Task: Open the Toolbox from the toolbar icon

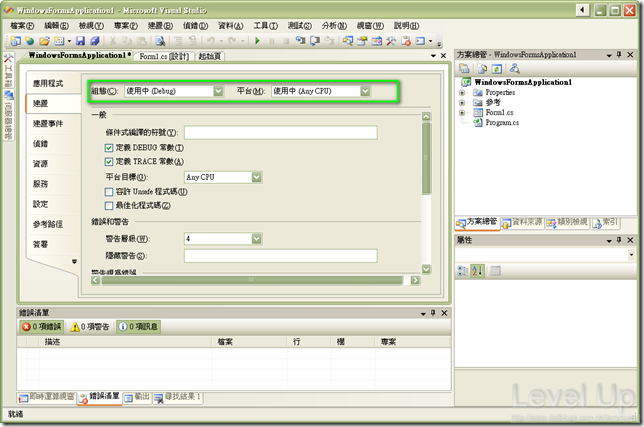Action: (391, 41)
